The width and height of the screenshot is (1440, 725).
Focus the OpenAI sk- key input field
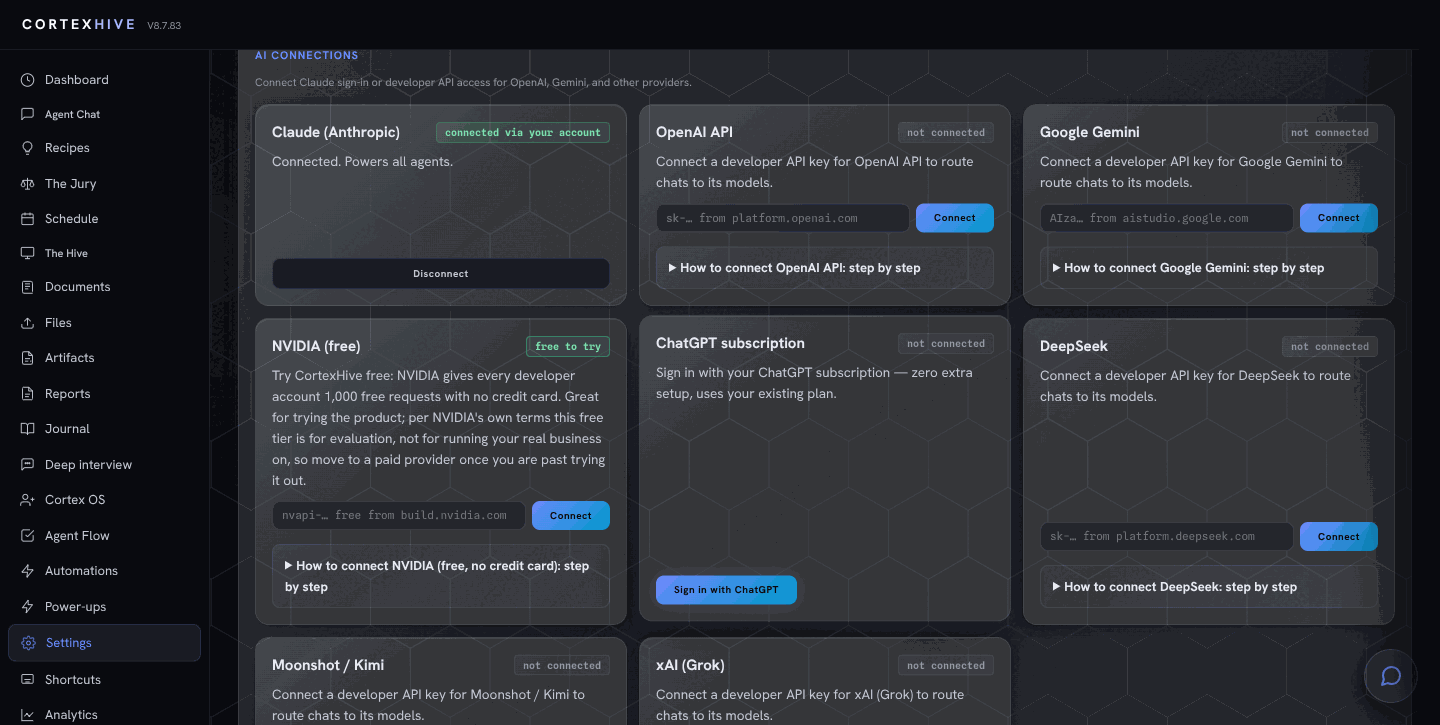point(783,218)
